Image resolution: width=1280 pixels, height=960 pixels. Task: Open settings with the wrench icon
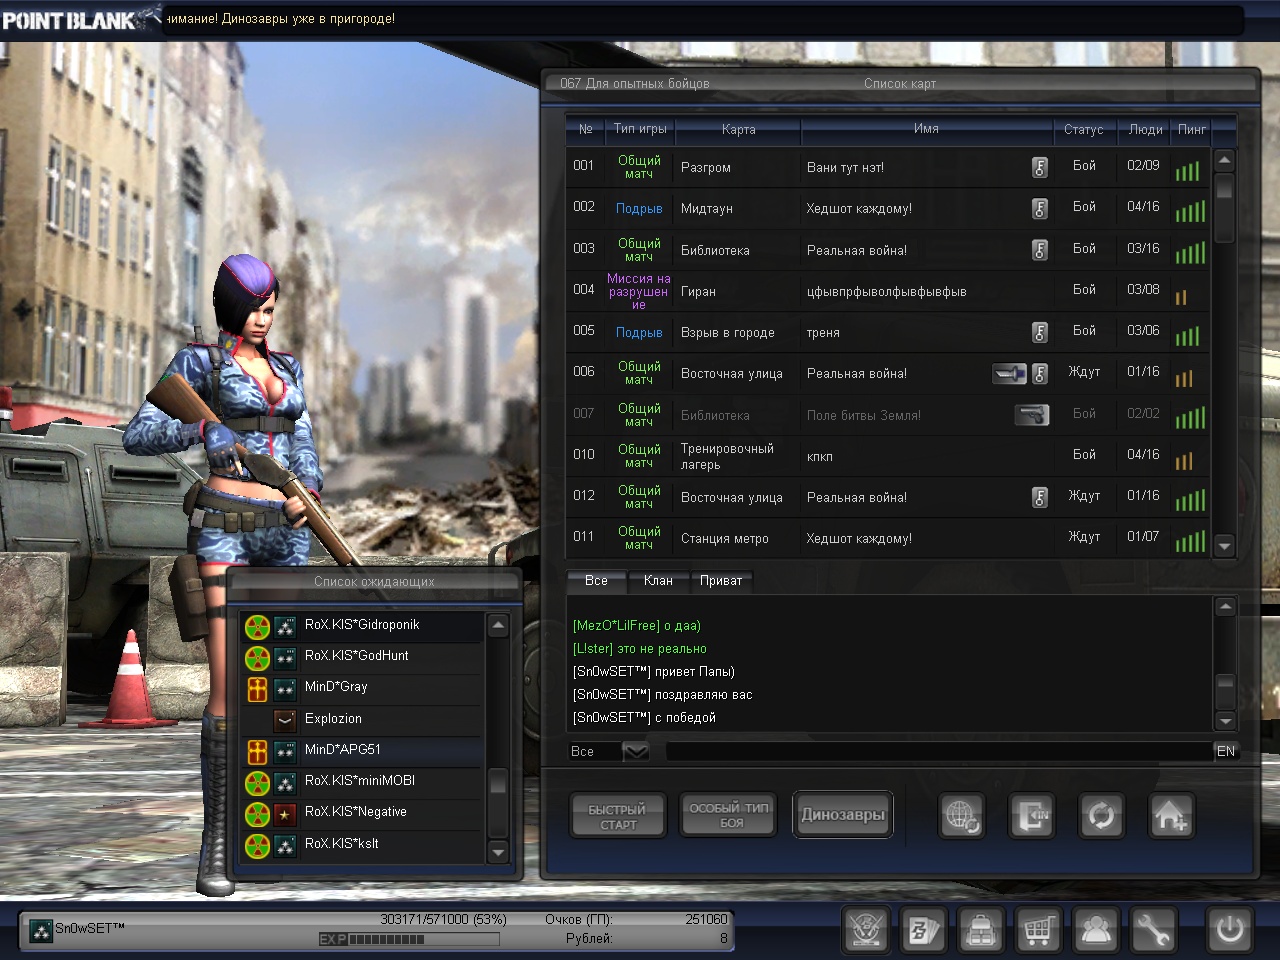(x=1153, y=931)
